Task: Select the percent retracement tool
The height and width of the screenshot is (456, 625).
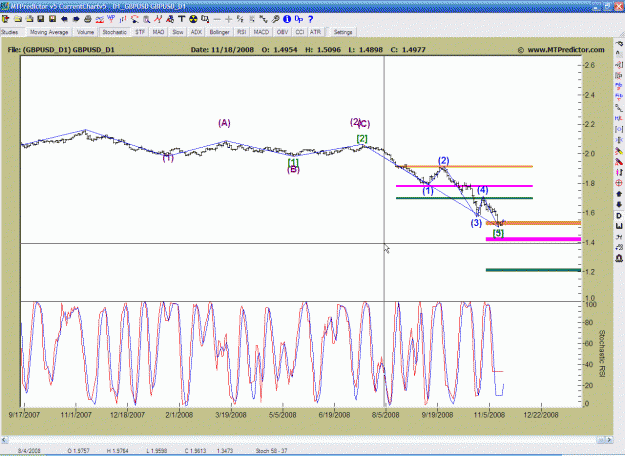Action: coord(240,19)
